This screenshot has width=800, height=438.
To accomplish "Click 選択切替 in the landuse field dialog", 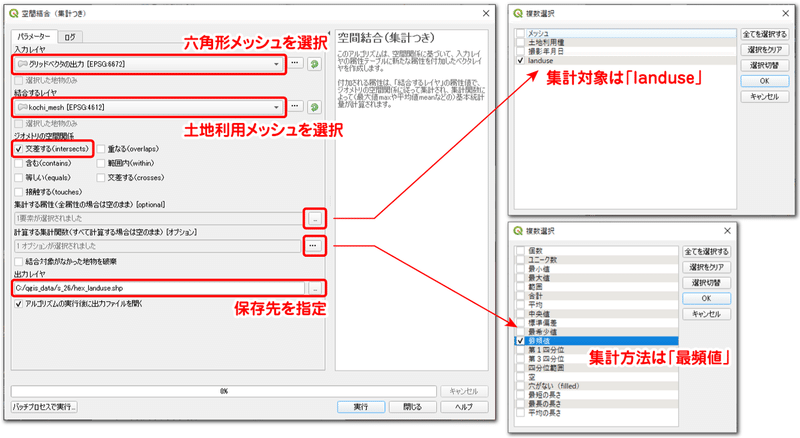I will tap(764, 65).
